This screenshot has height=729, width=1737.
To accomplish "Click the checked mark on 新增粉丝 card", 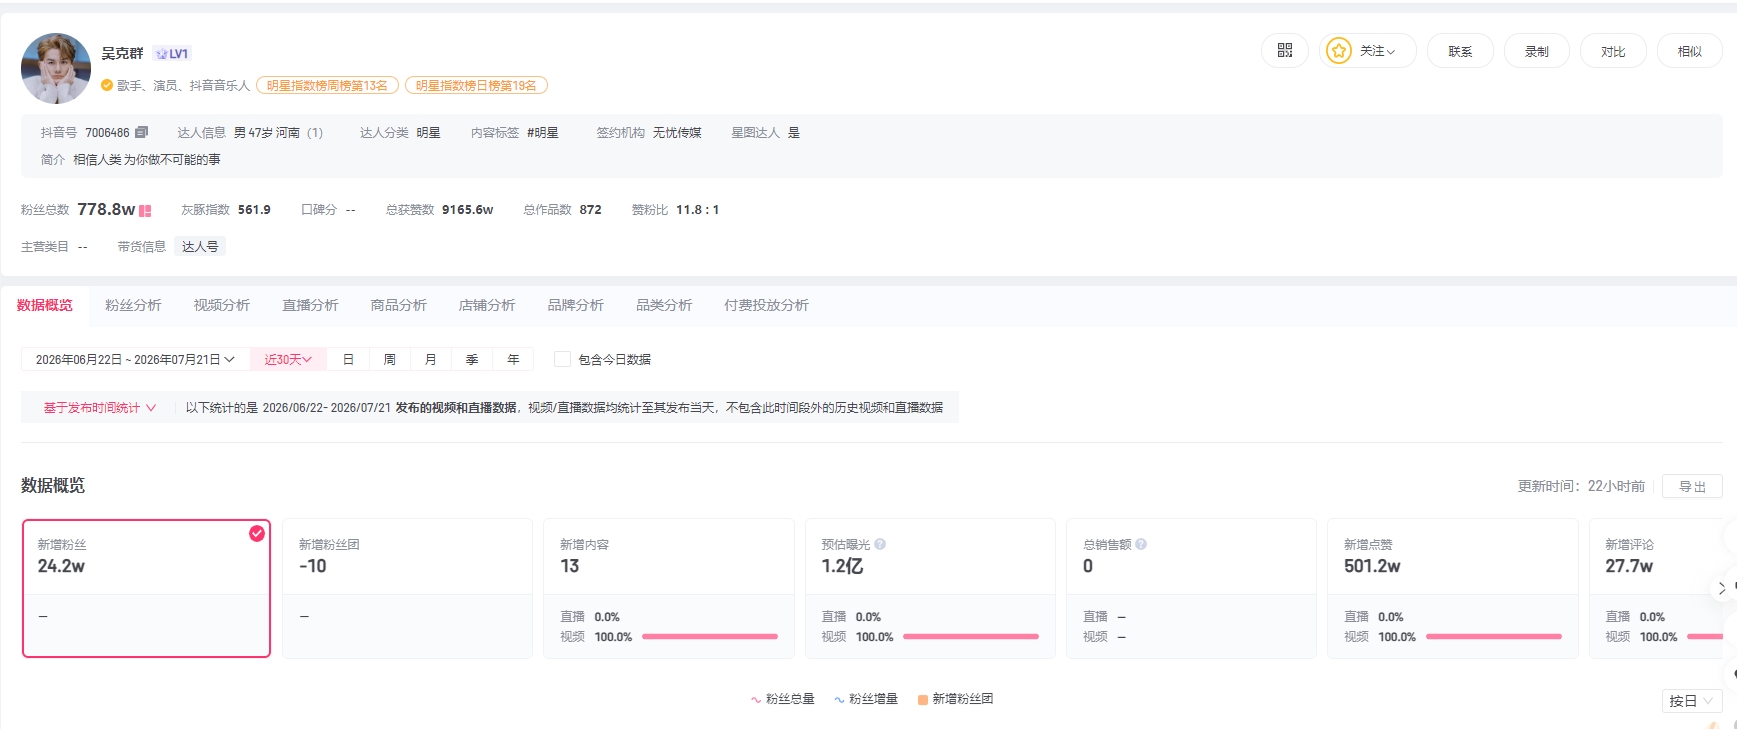I will click(x=257, y=533).
